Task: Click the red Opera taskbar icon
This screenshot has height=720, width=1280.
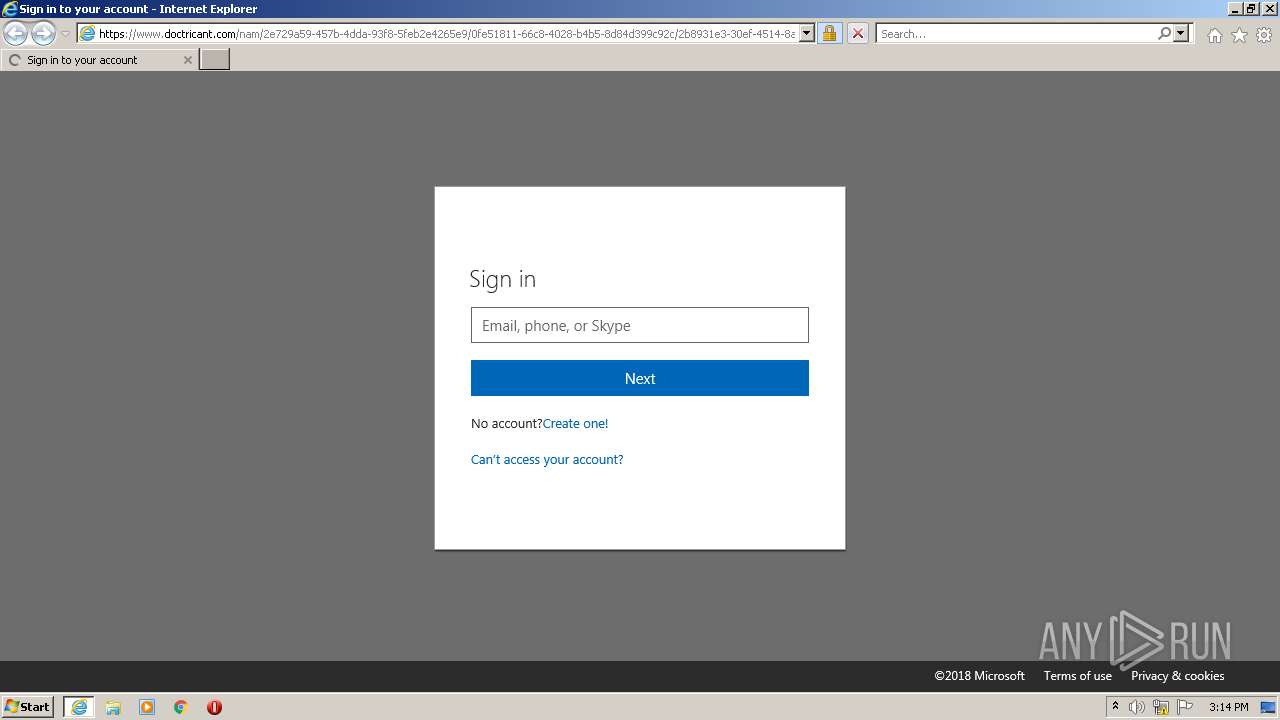Action: pos(214,707)
